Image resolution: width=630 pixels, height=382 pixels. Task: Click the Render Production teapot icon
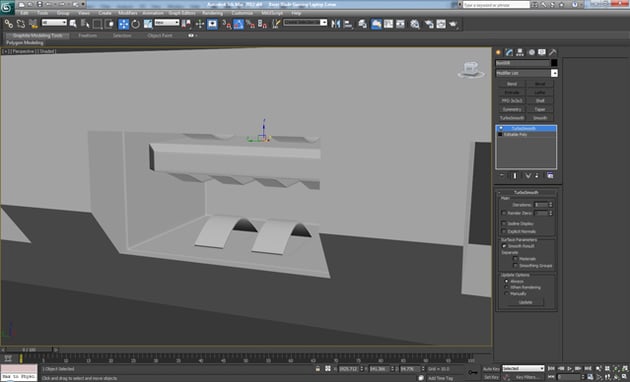pos(454,24)
